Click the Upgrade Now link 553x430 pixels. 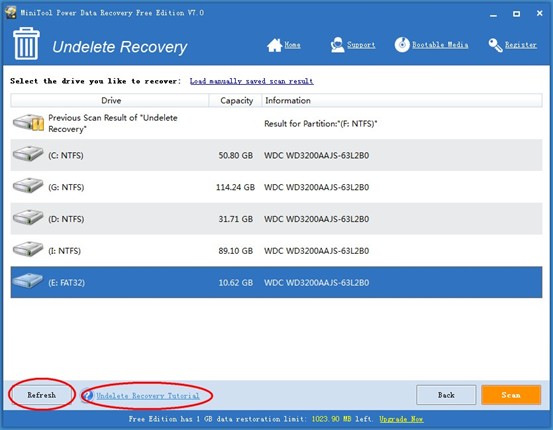(x=401, y=419)
